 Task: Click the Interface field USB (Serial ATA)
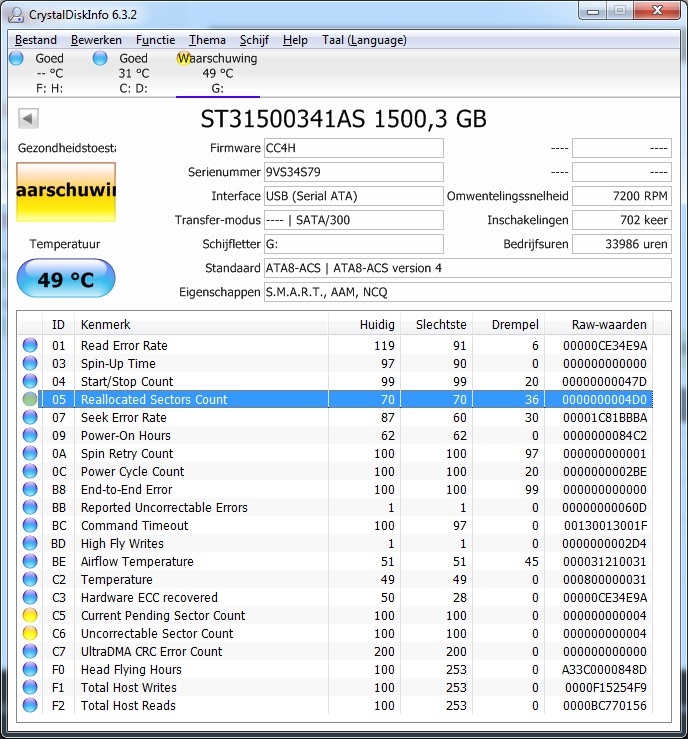click(353, 196)
